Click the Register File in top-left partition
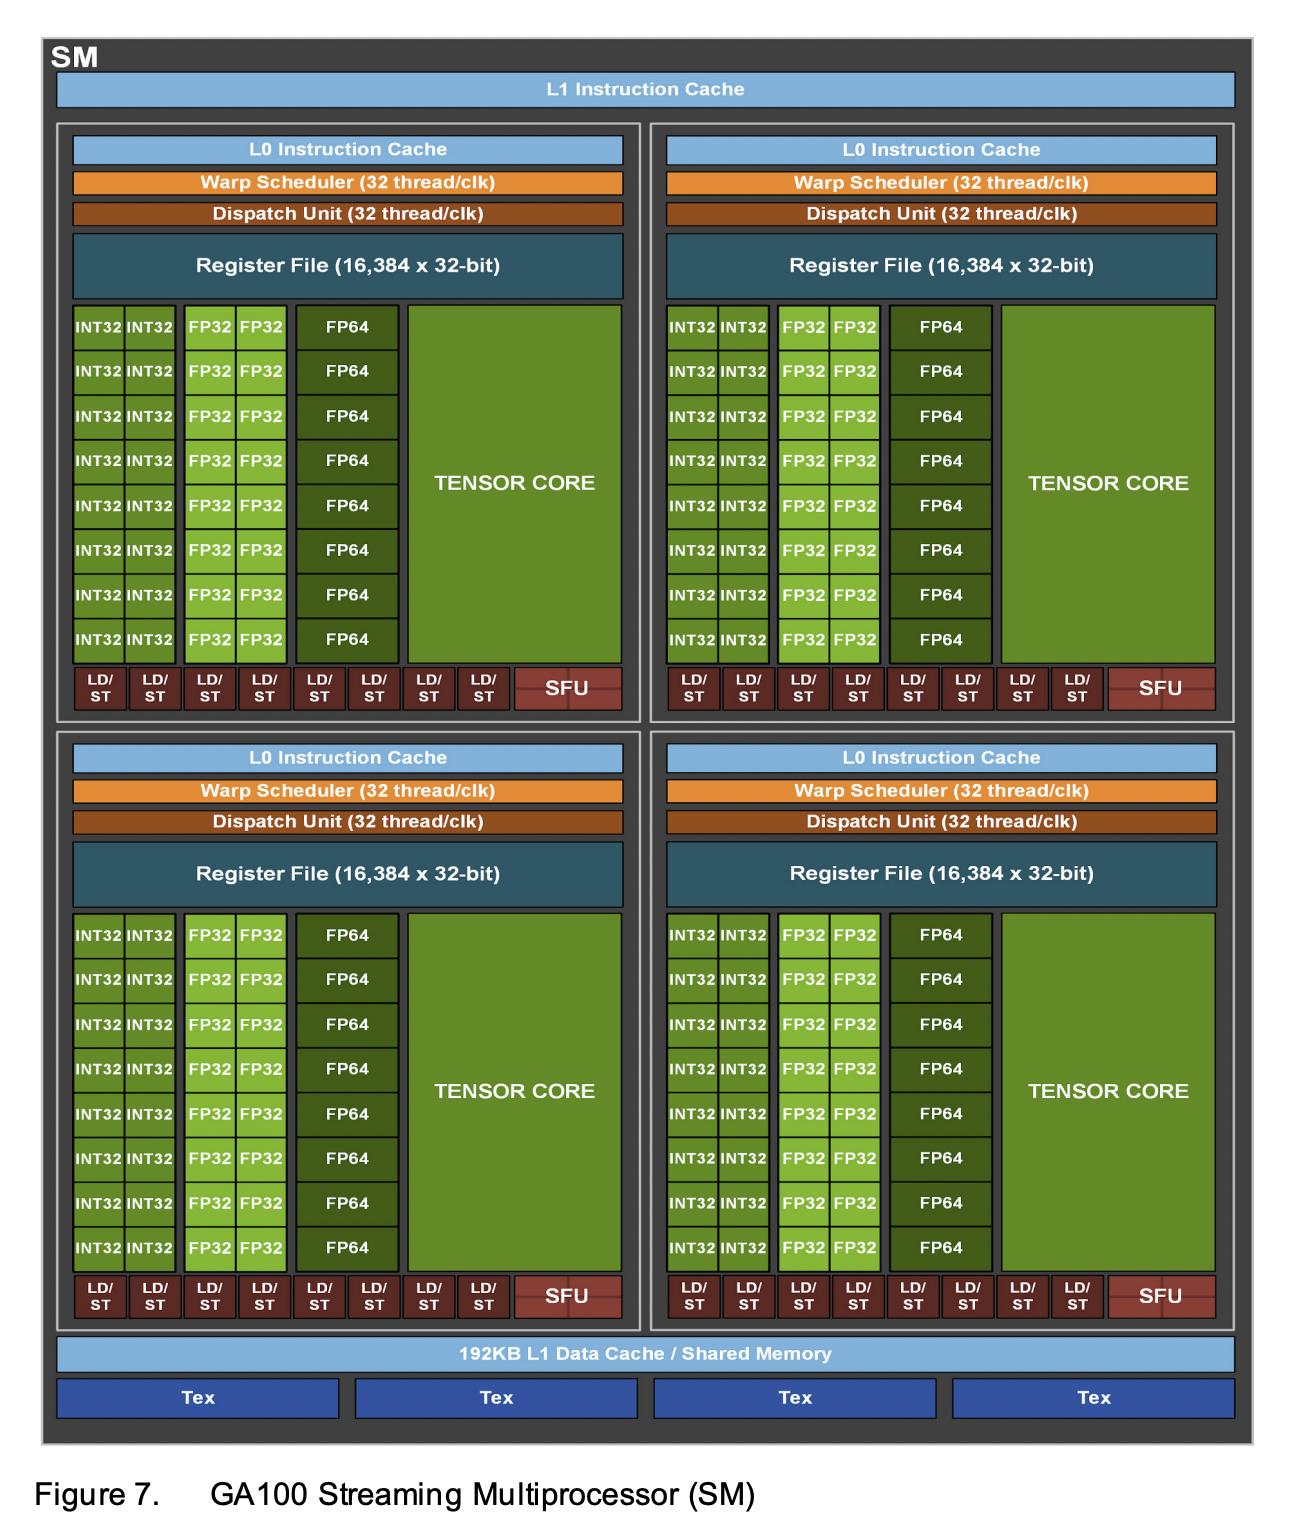Viewport: 1290px width, 1534px height. click(348, 266)
